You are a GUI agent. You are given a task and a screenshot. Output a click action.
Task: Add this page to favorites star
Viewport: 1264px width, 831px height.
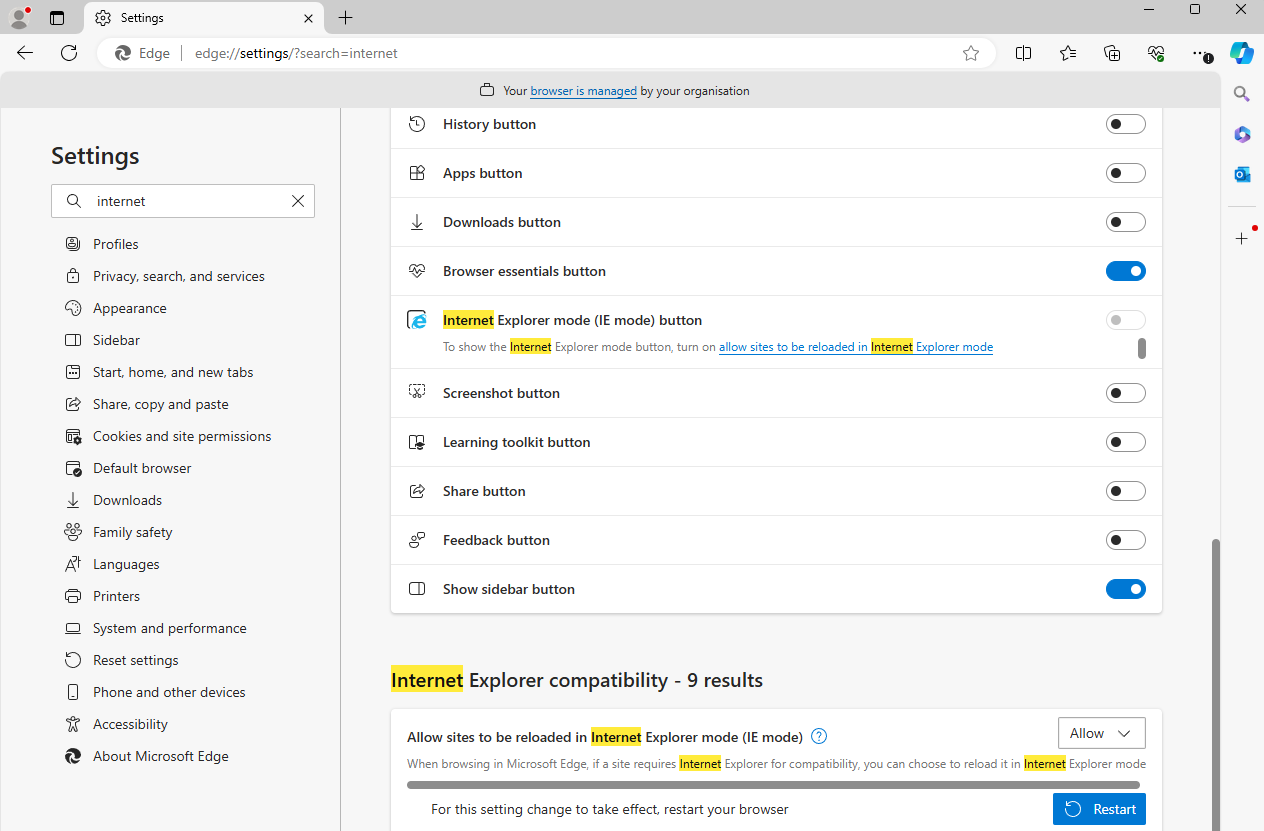click(971, 53)
